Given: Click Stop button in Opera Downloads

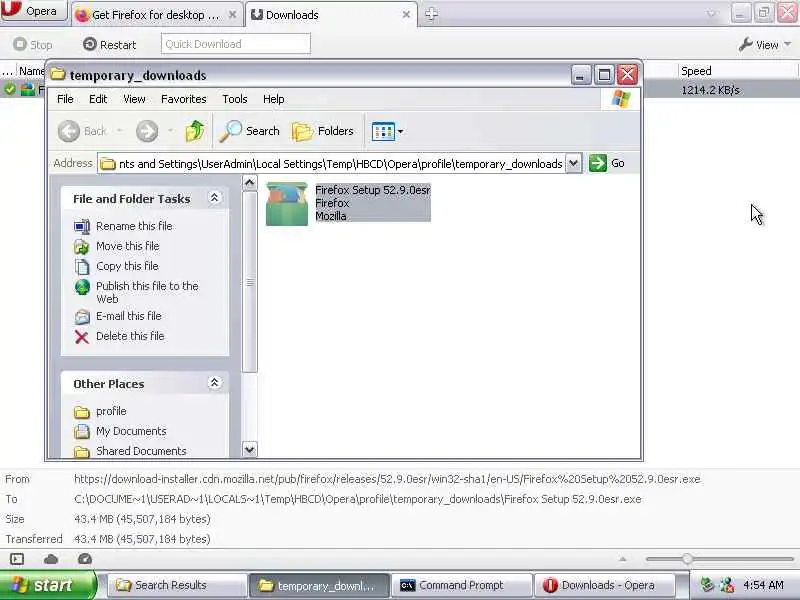Looking at the screenshot, I should click(33, 45).
